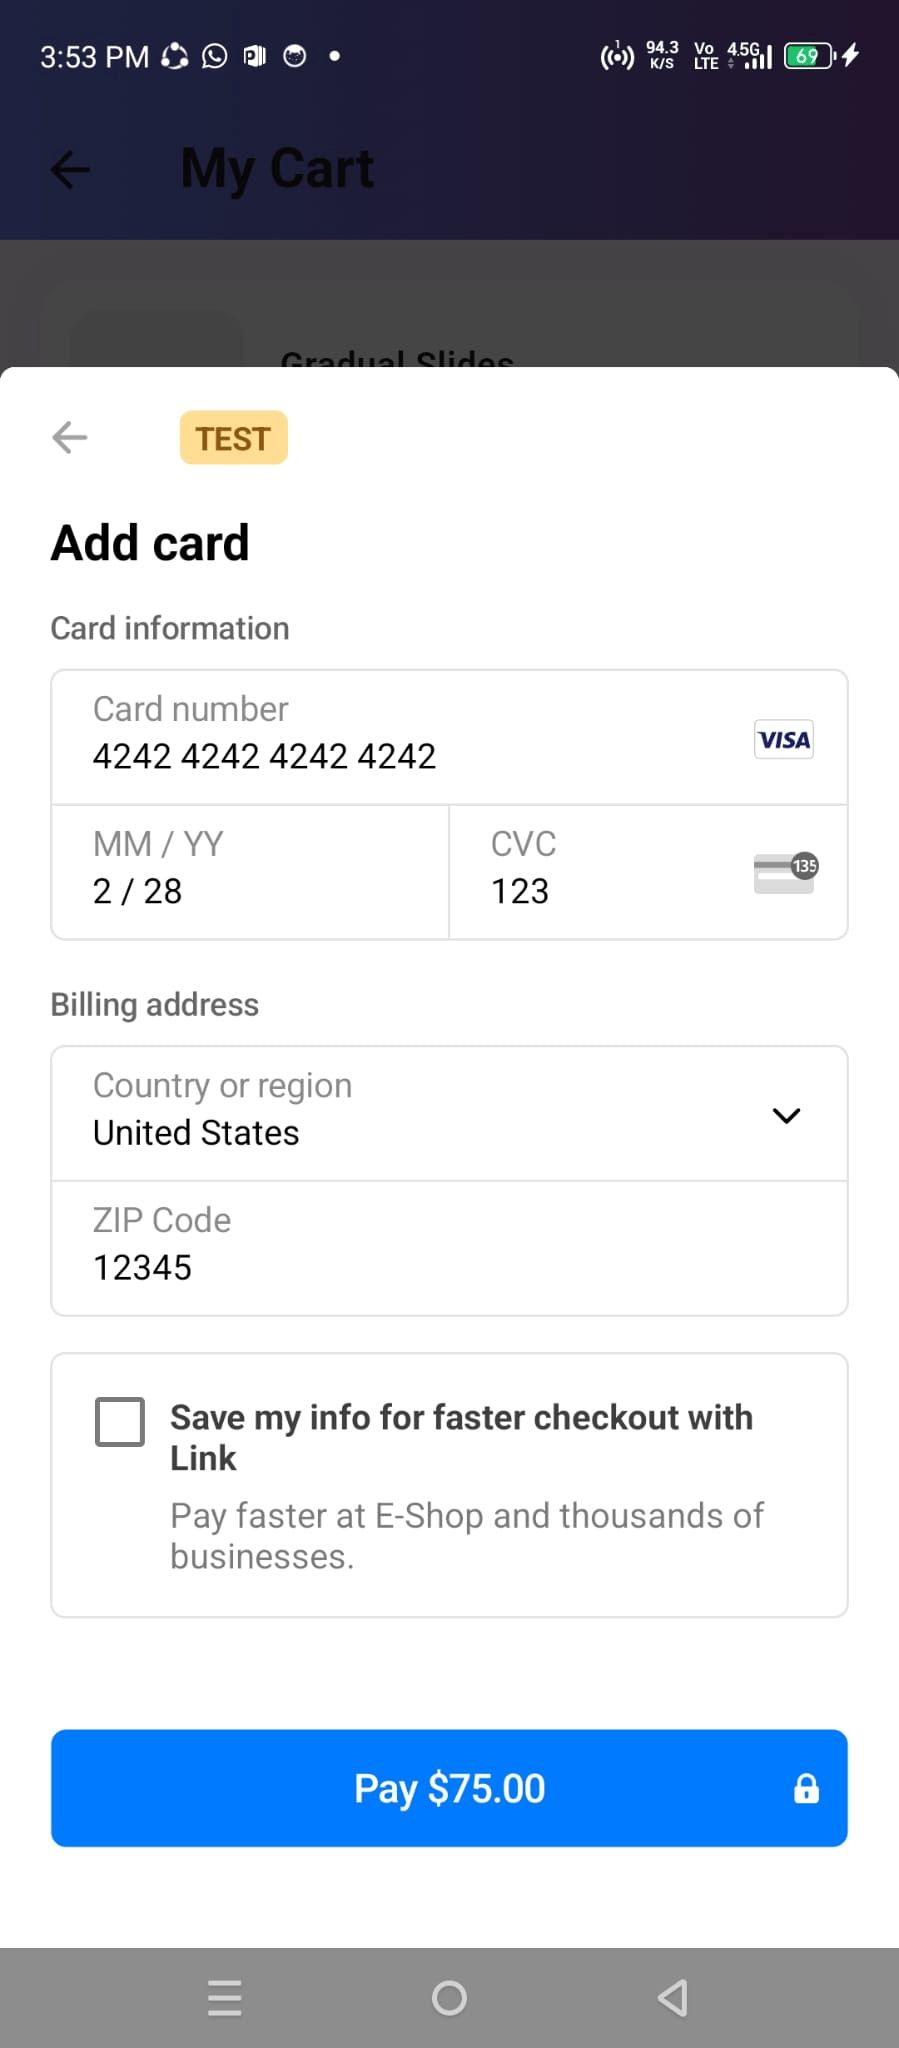The width and height of the screenshot is (899, 2048).
Task: Check Save my info with Link checkbox
Action: pyautogui.click(x=120, y=1421)
